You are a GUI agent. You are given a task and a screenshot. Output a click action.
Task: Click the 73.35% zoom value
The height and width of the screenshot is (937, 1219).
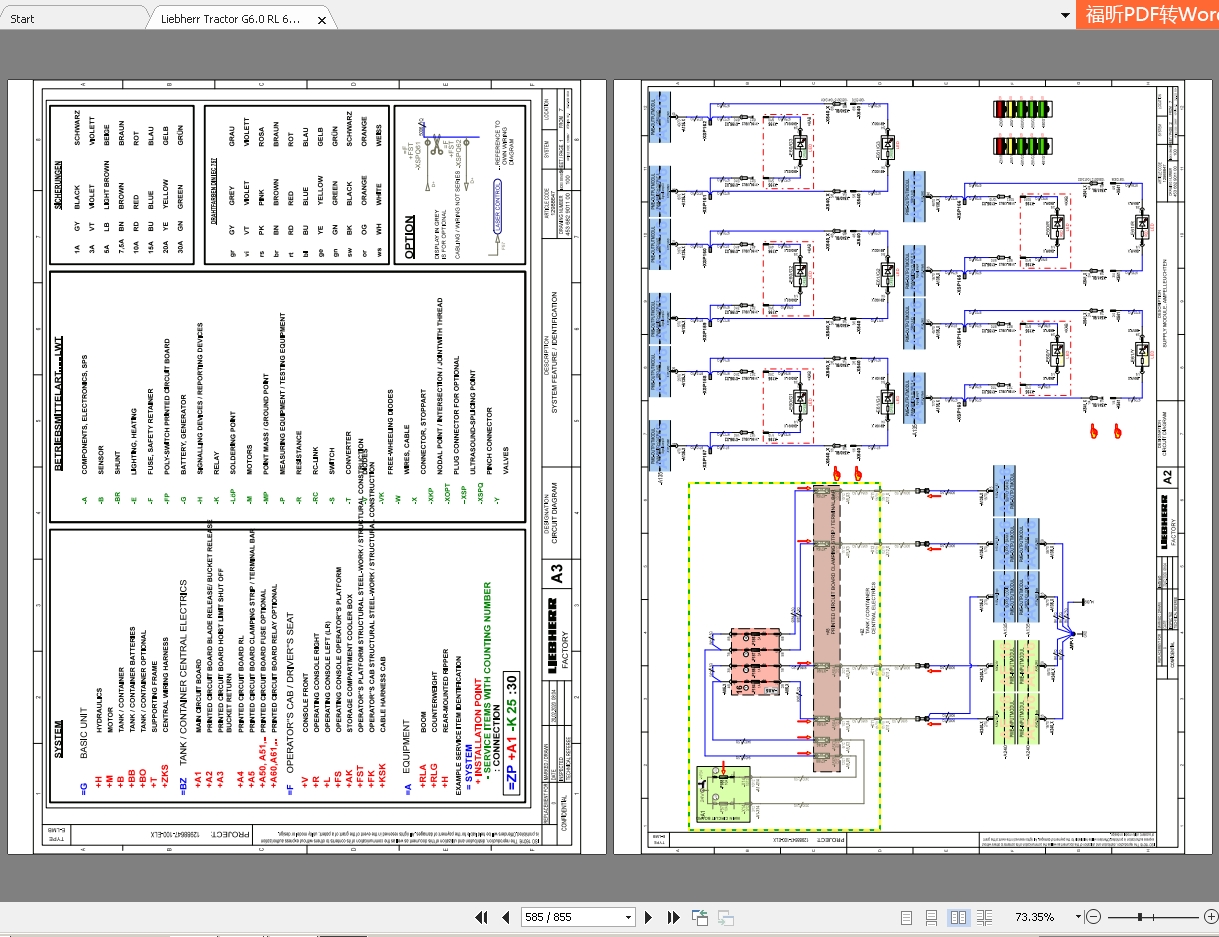tap(1034, 917)
